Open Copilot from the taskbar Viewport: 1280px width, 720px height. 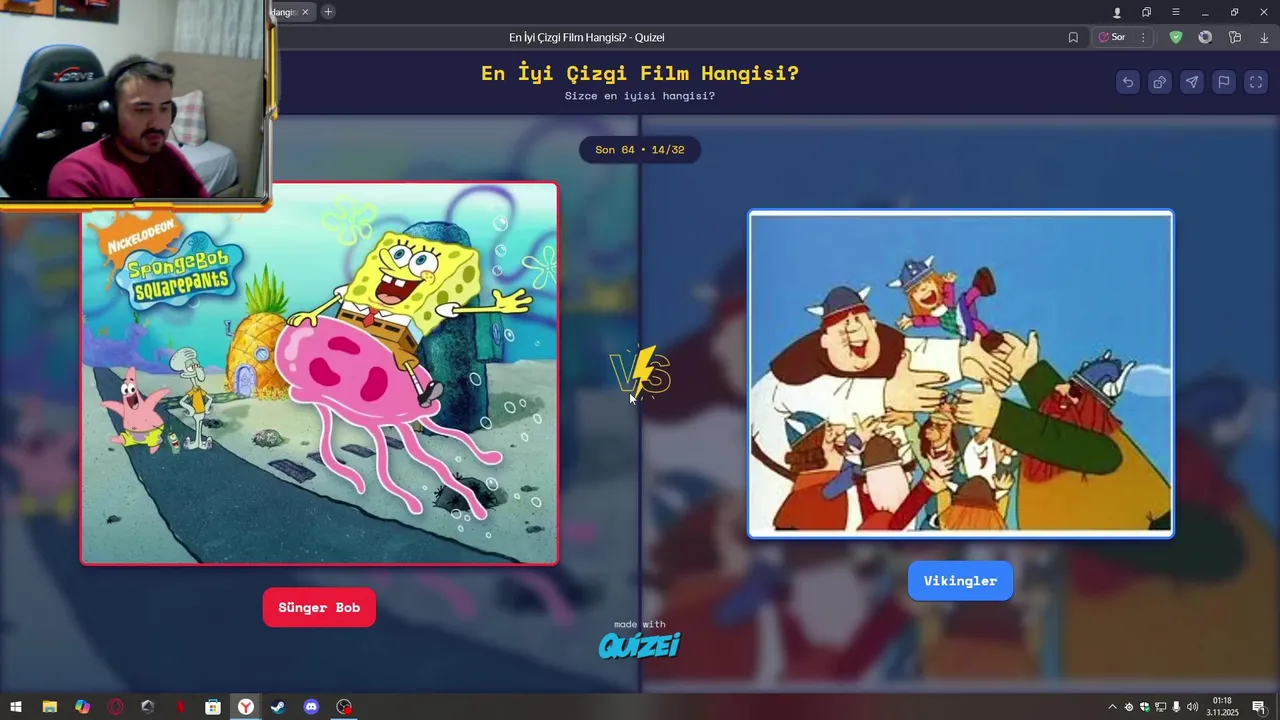pyautogui.click(x=82, y=707)
